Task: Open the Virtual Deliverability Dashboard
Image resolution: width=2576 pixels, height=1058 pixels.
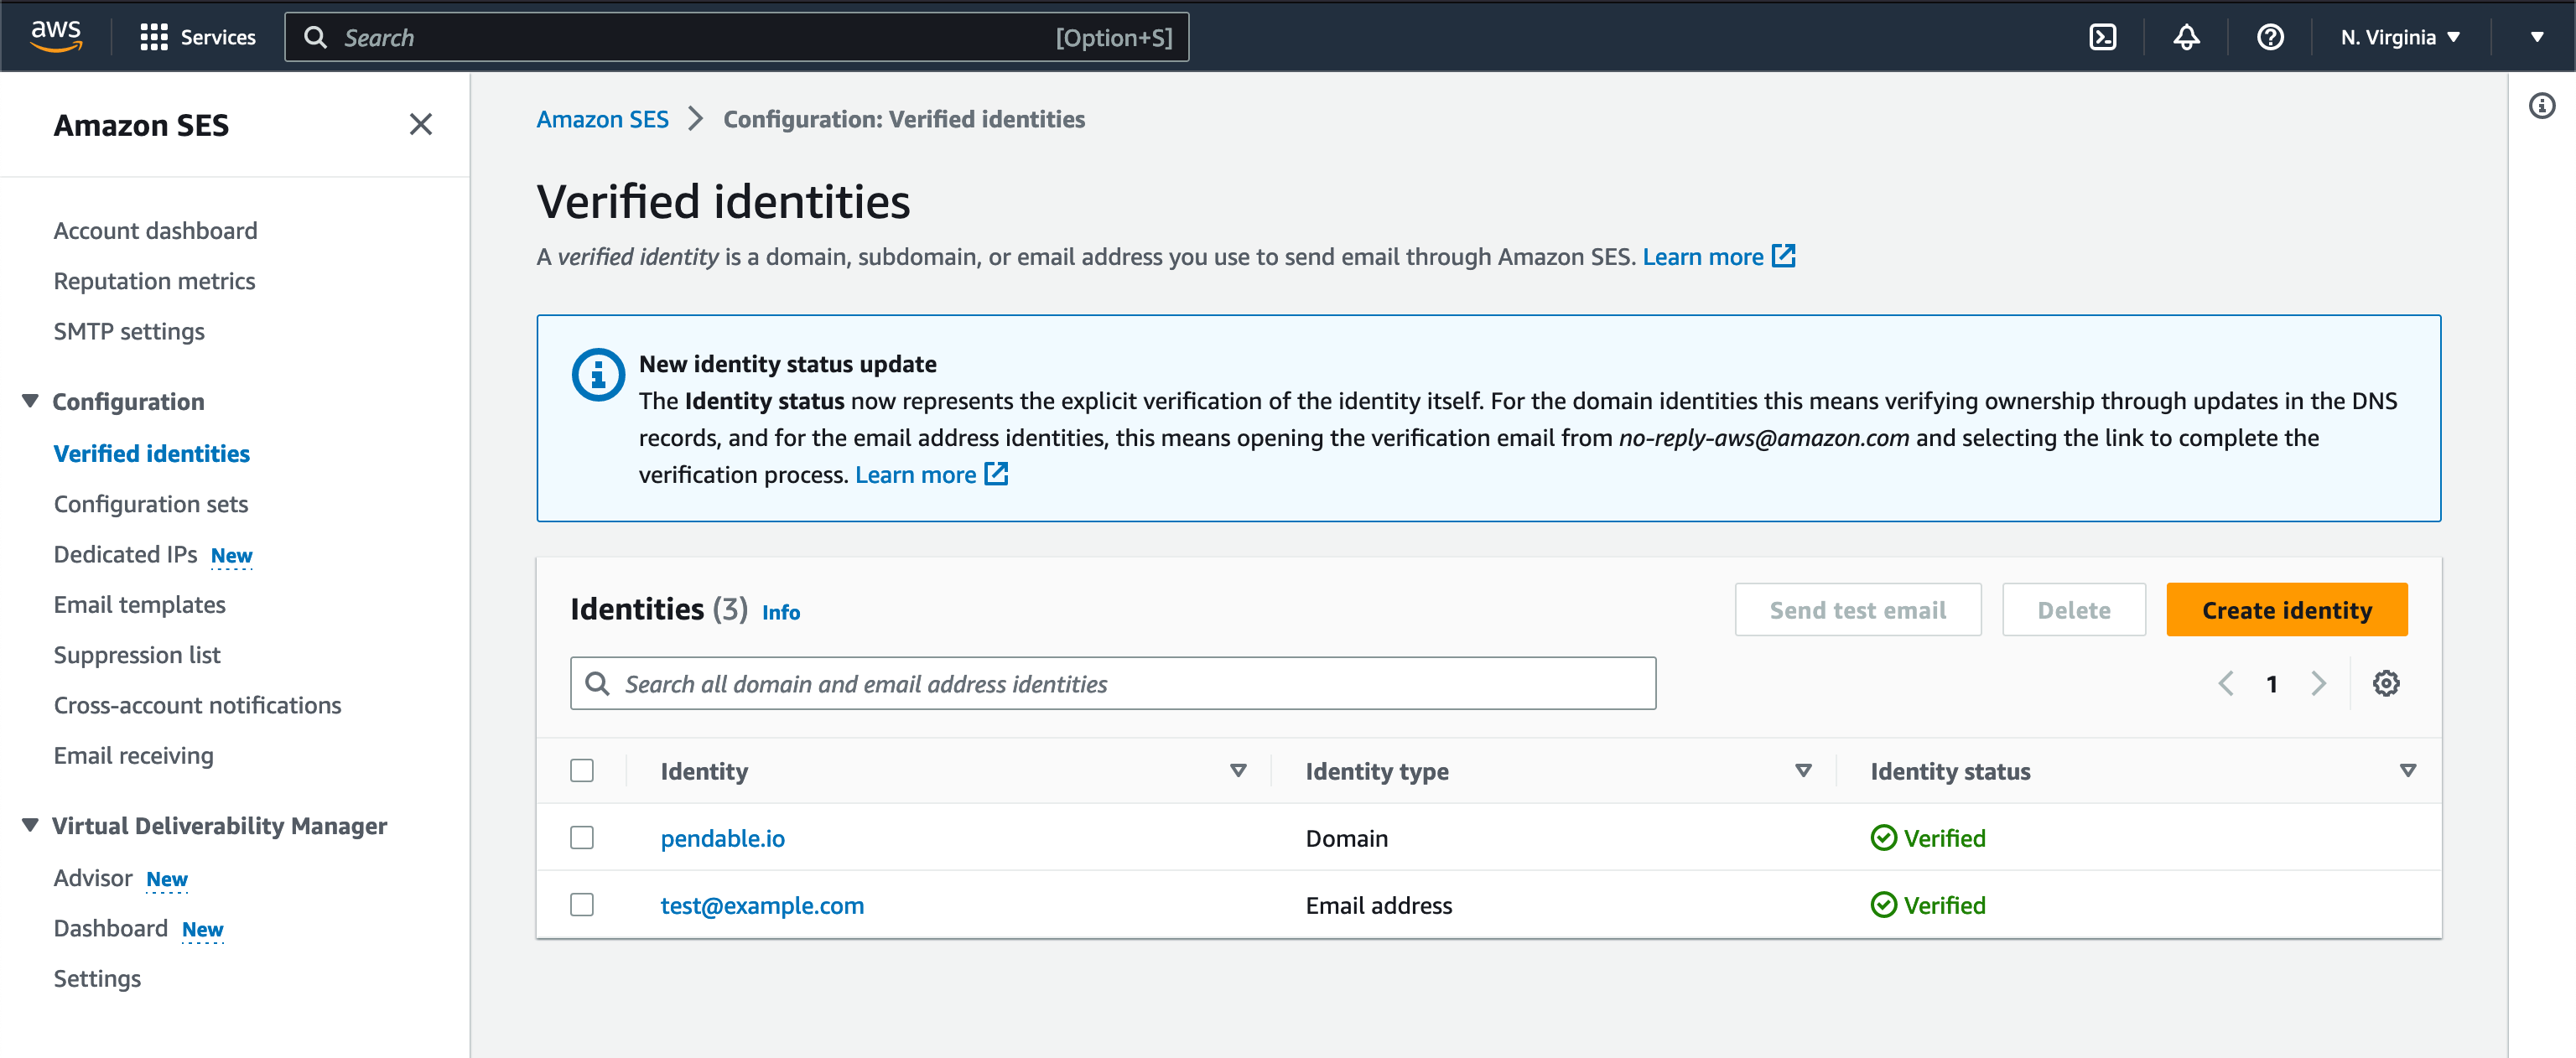Action: [x=111, y=928]
